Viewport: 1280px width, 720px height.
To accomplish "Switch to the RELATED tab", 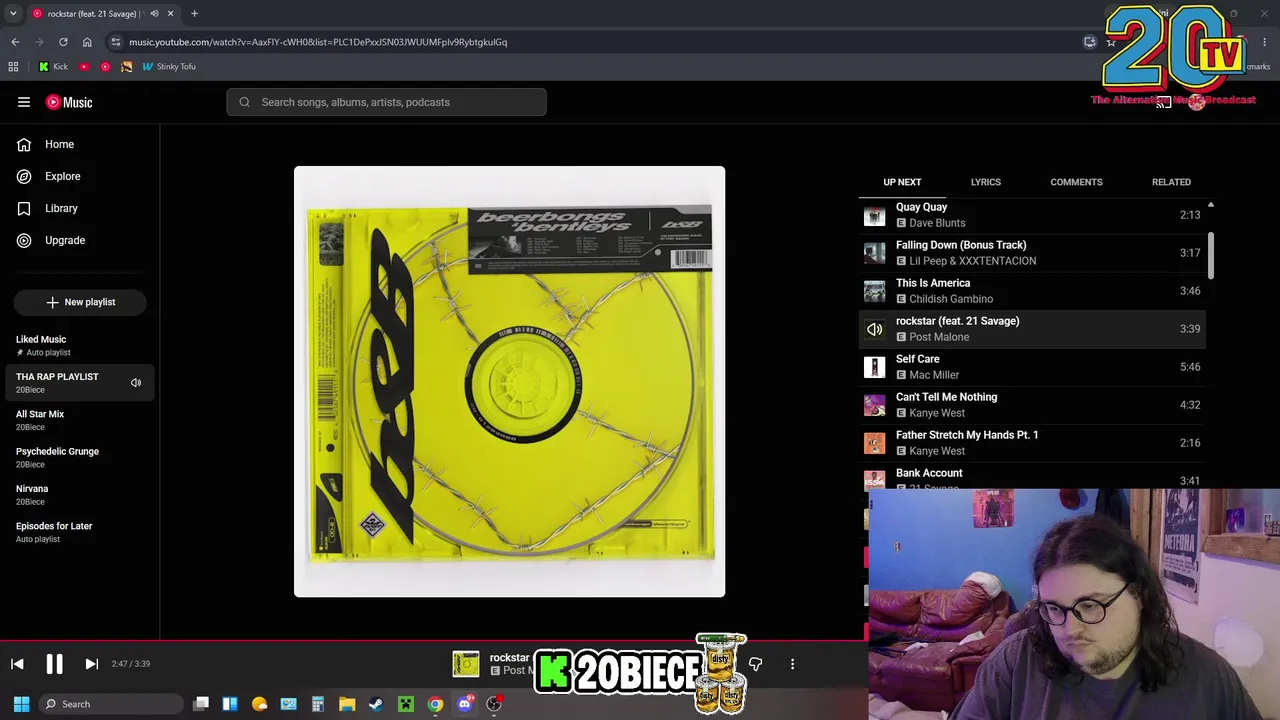I will pyautogui.click(x=1171, y=182).
